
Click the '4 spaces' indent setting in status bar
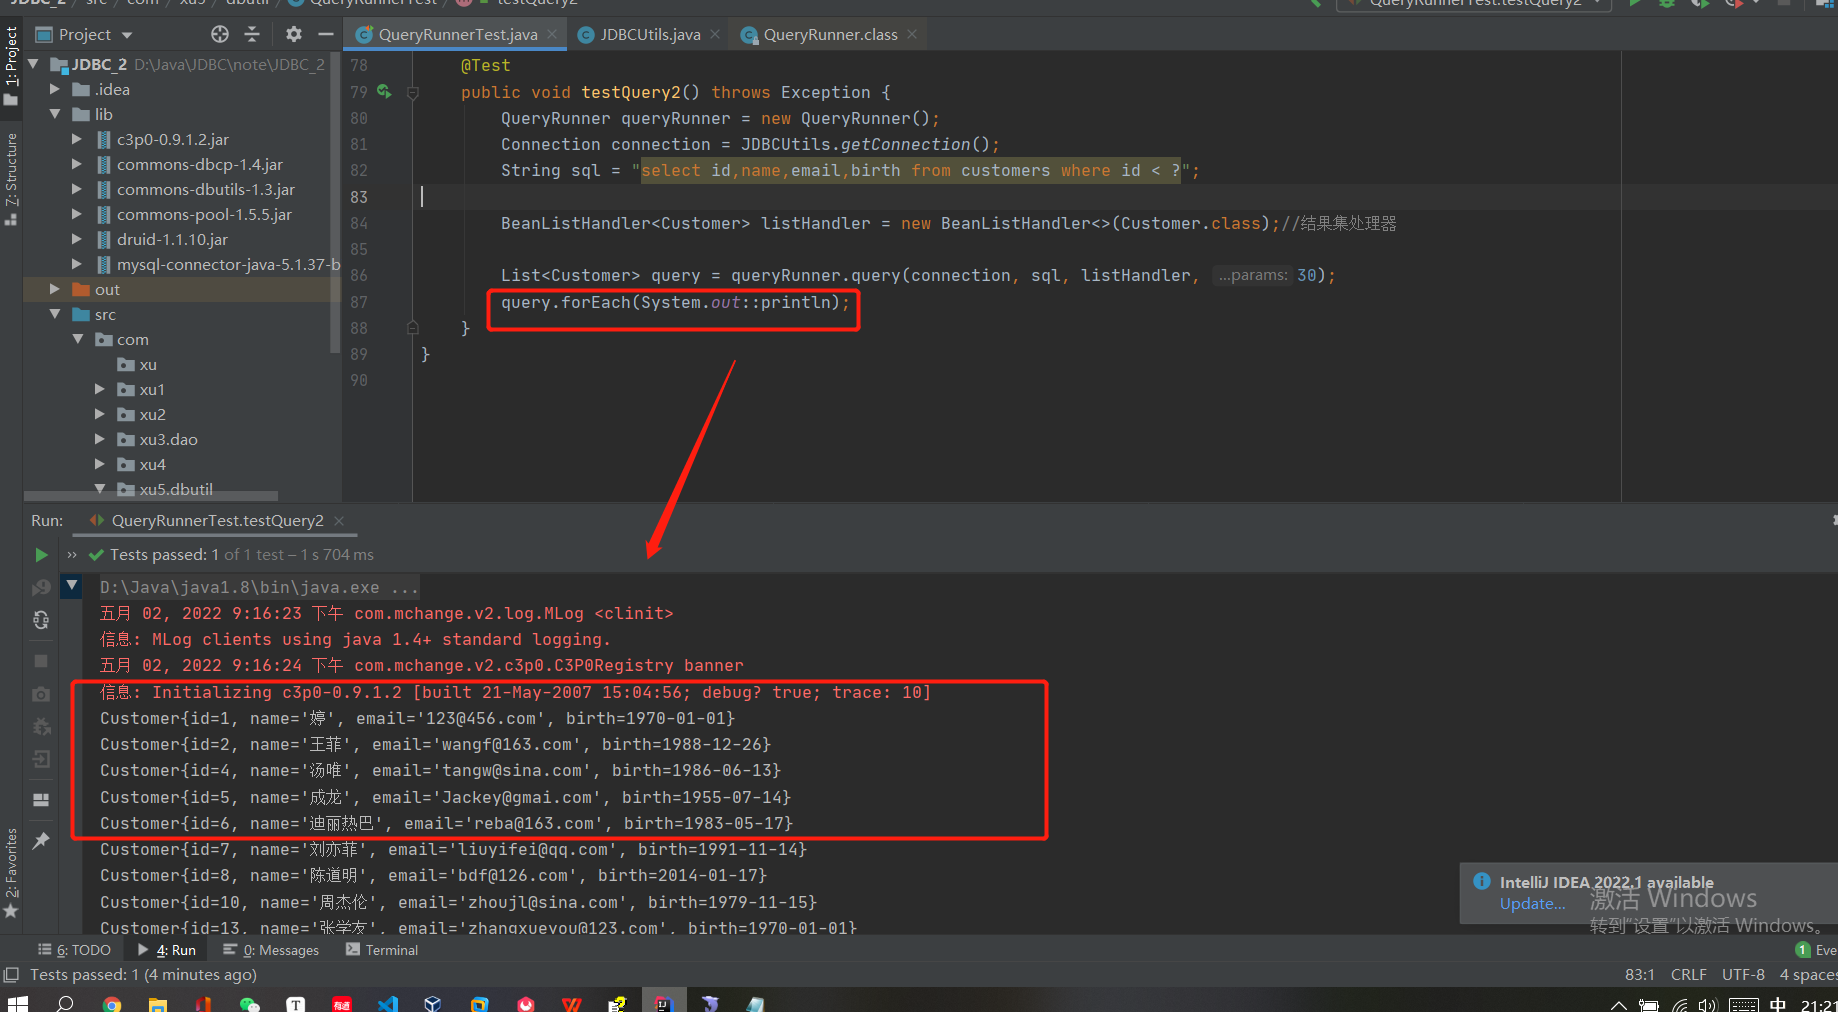[x=1808, y=974]
